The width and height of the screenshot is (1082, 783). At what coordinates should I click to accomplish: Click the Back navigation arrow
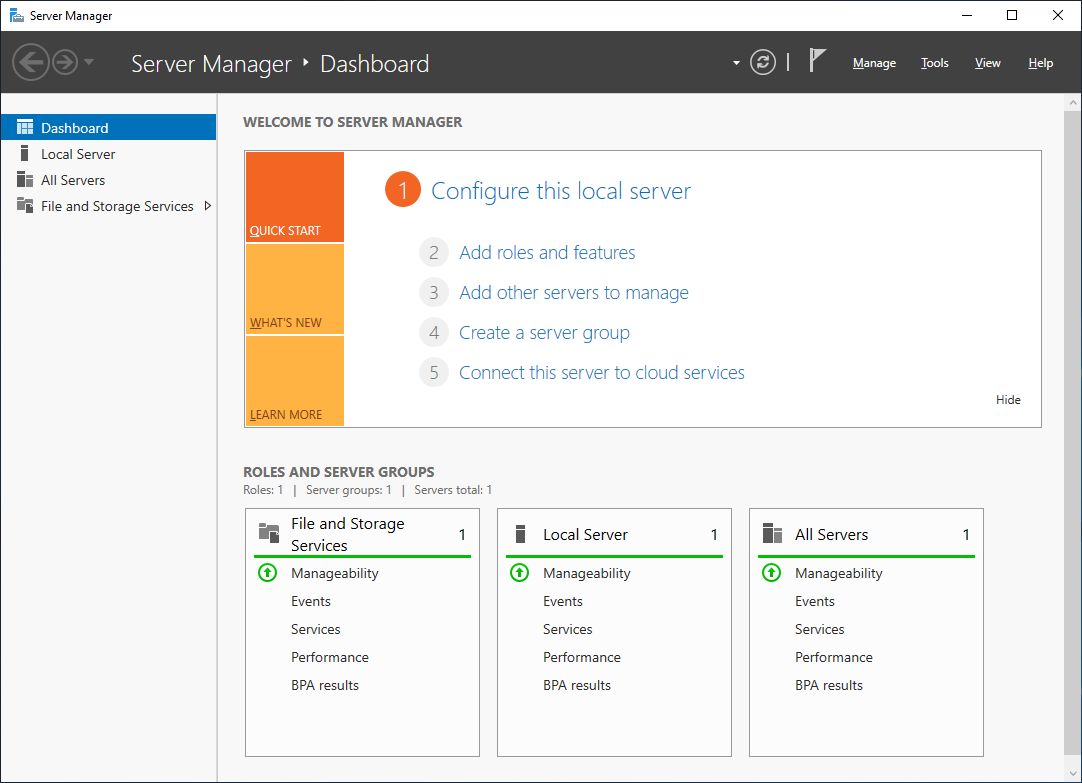[x=31, y=63]
